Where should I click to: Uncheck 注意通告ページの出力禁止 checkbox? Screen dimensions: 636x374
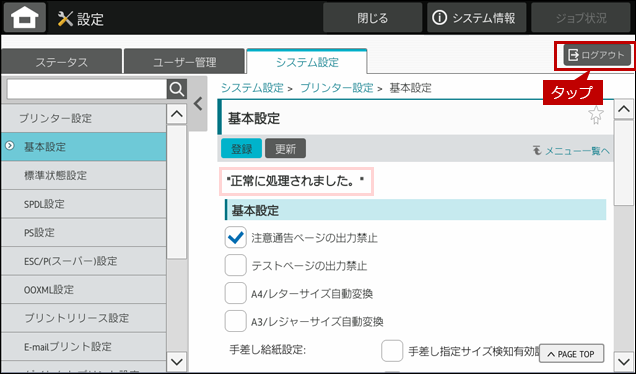[235, 237]
